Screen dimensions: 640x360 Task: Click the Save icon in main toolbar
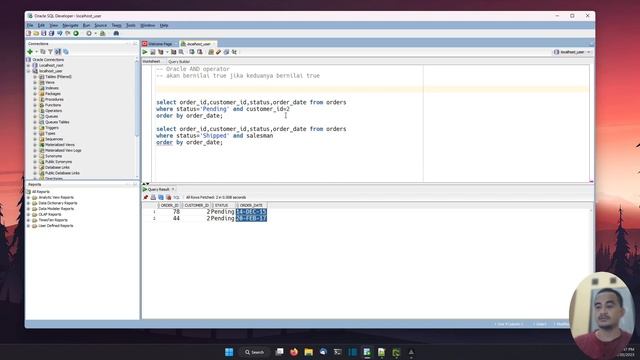click(x=44, y=33)
